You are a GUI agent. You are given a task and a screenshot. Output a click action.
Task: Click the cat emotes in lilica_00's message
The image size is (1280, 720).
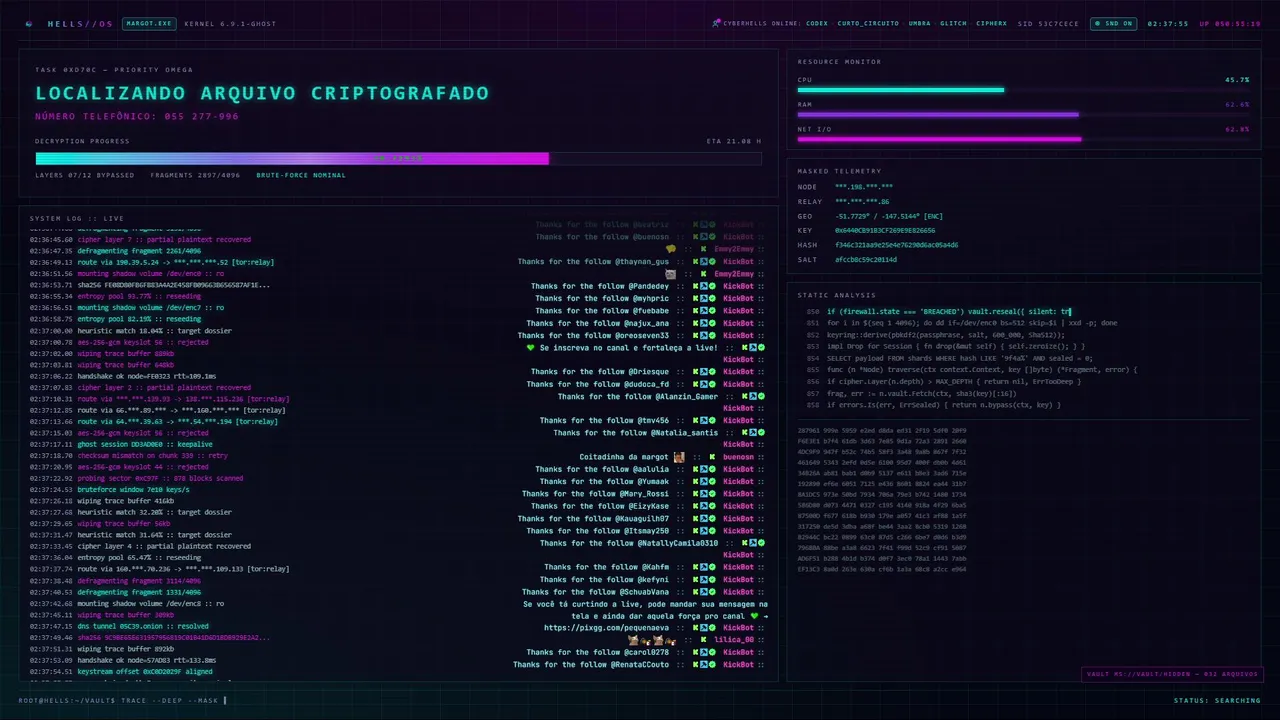(652, 640)
